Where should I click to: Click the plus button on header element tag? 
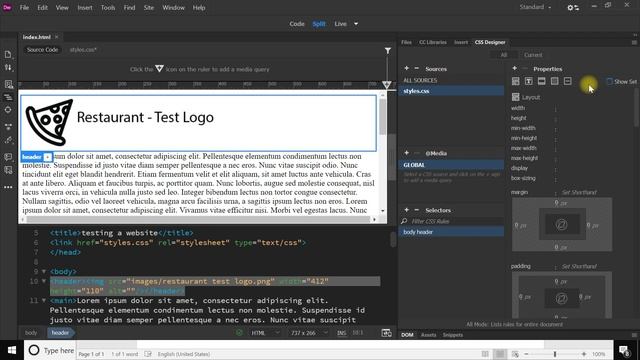(48, 157)
